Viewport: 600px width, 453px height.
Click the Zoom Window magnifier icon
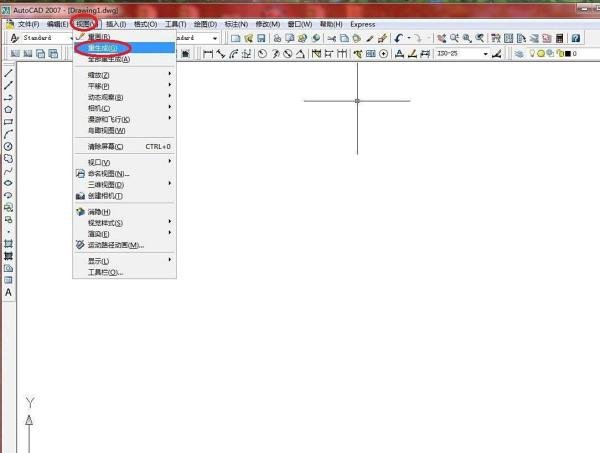(467, 38)
